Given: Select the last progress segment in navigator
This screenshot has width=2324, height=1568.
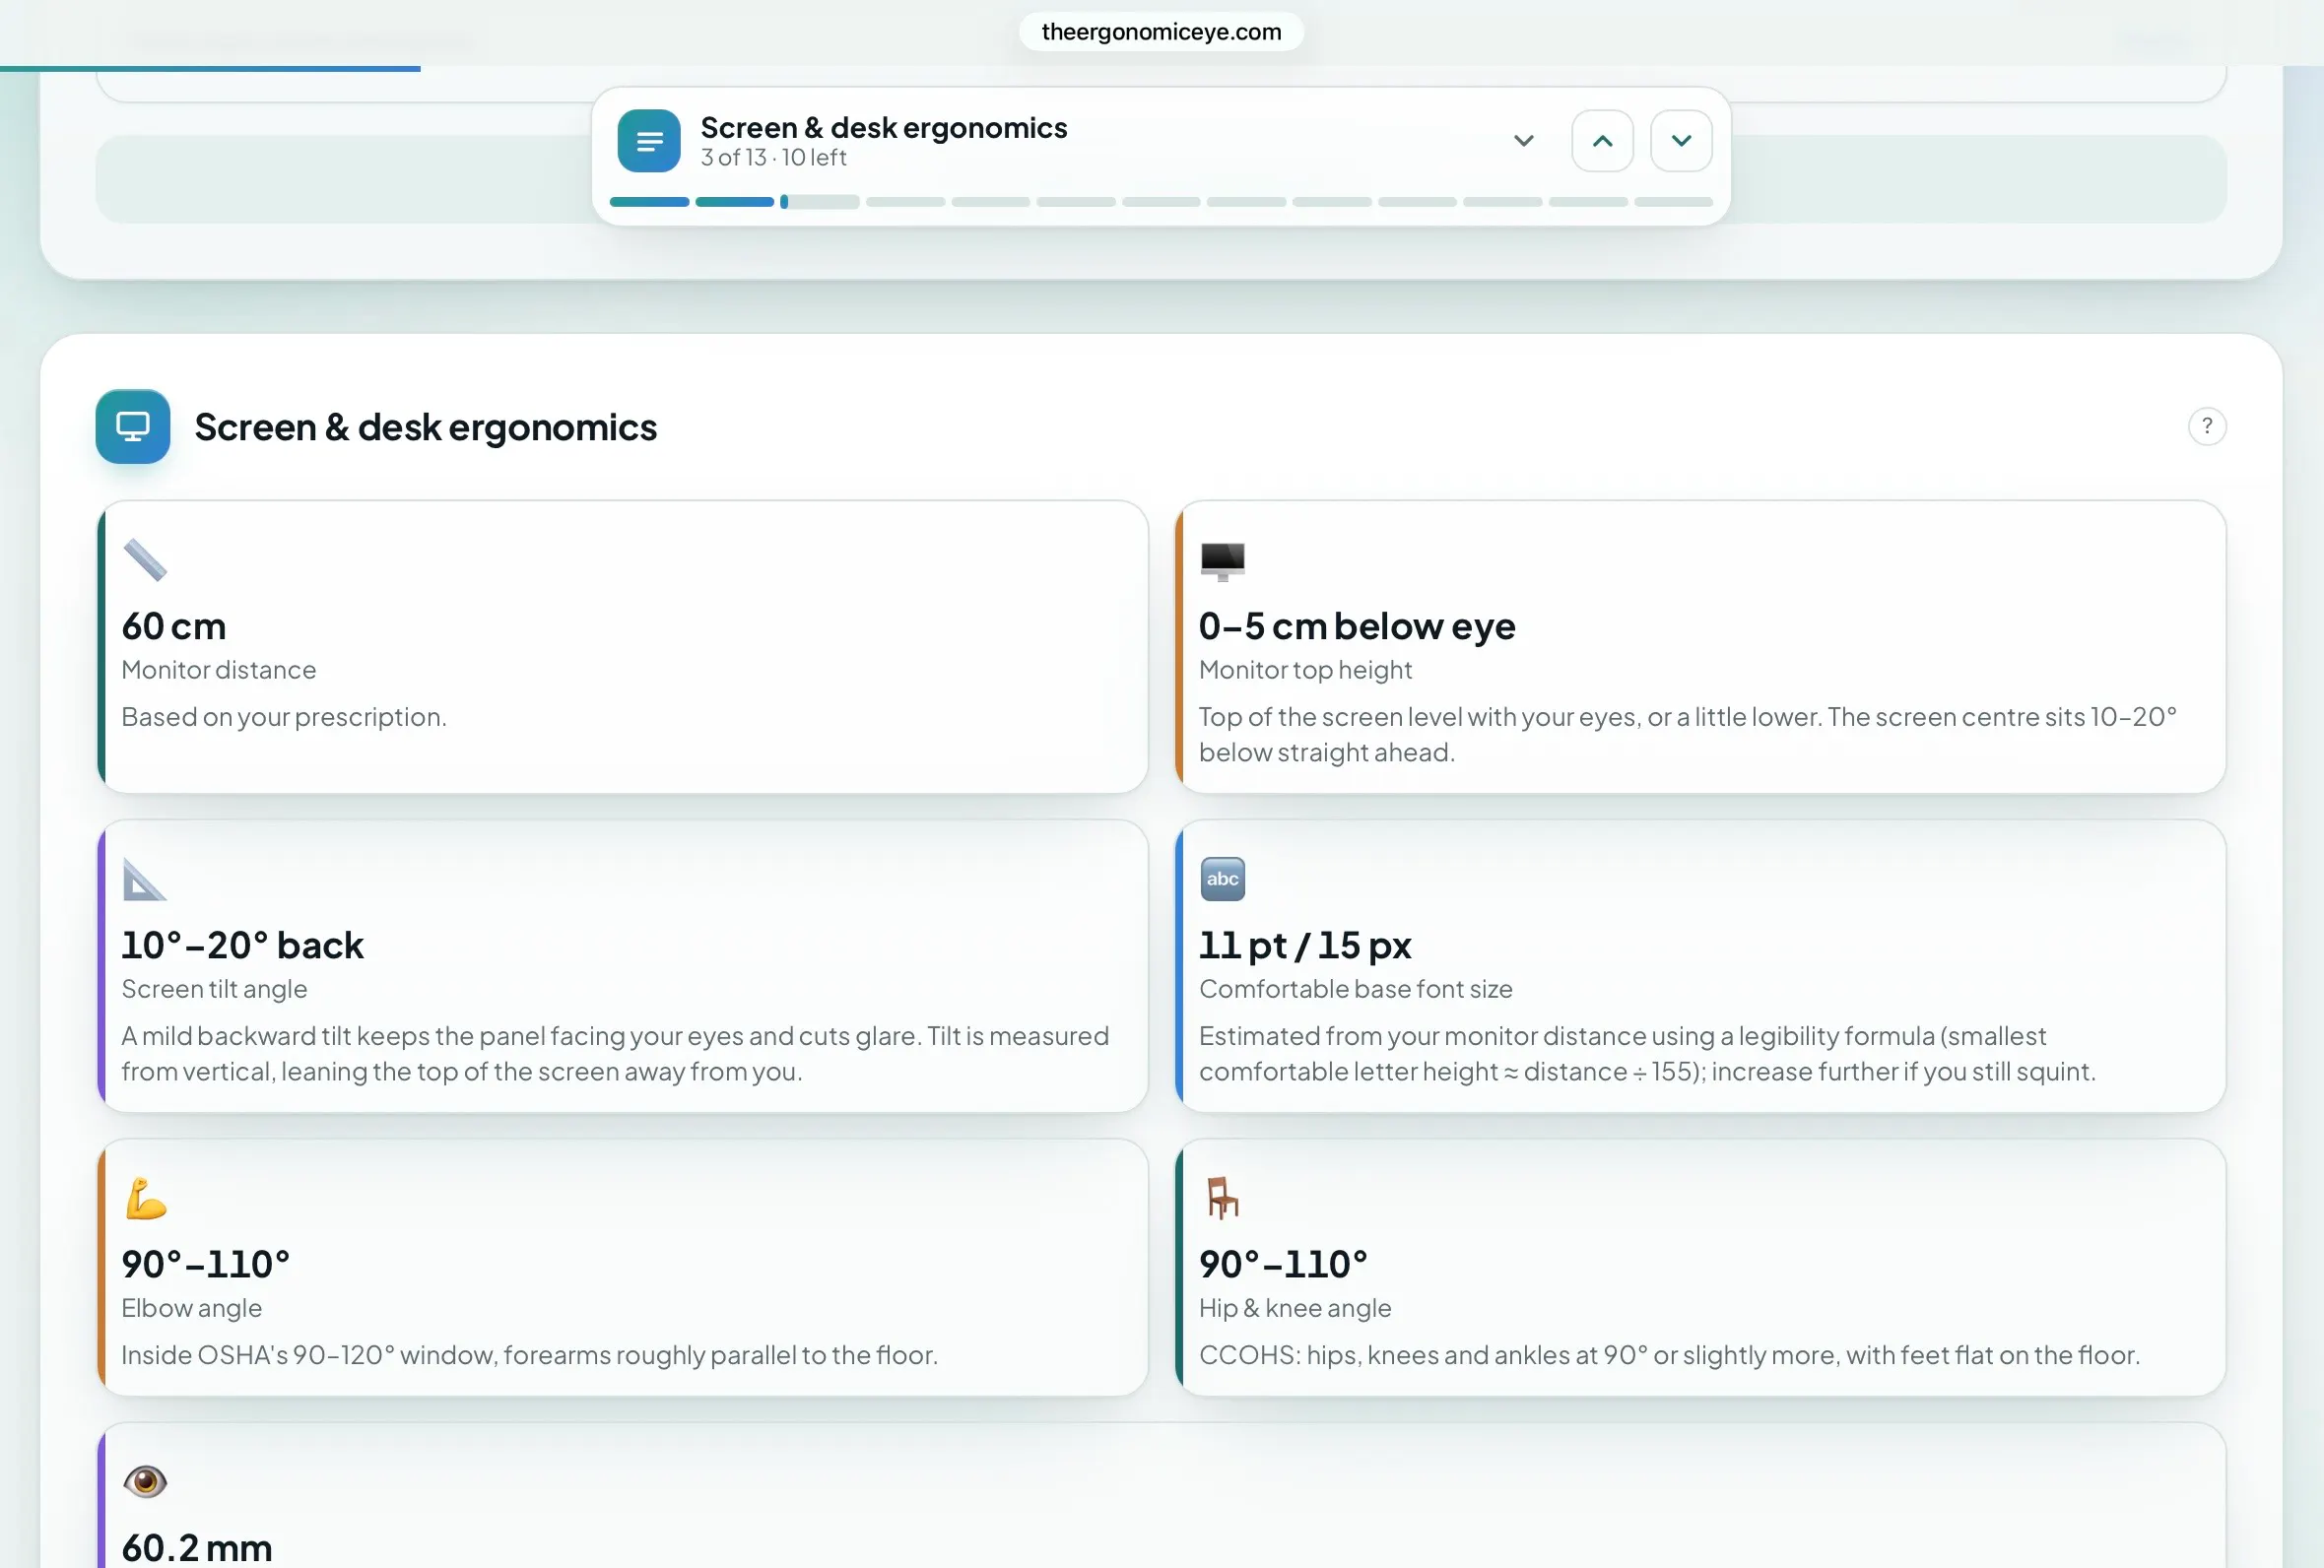Looking at the screenshot, I should click(1673, 202).
